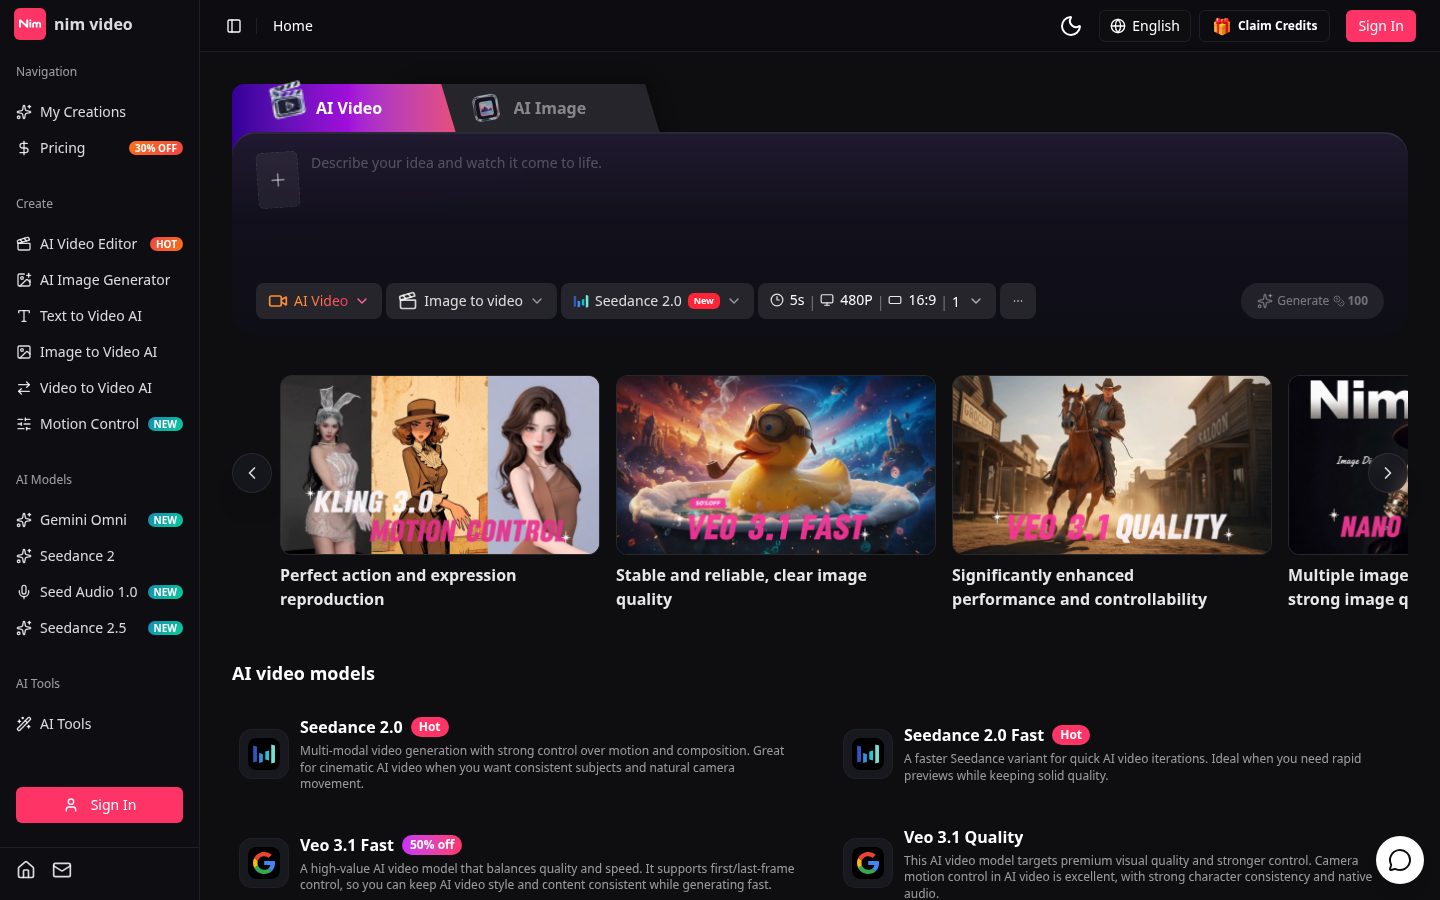Open AI Video Editor
Viewport: 1440px width, 900px height.
coord(99,244)
